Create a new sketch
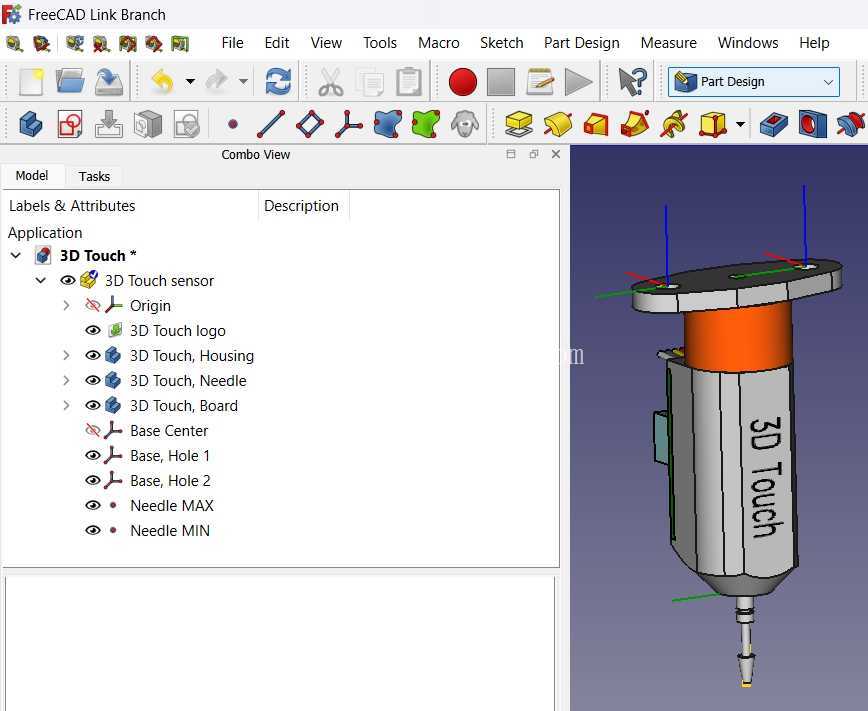Screen dimensions: 868x711 70,123
